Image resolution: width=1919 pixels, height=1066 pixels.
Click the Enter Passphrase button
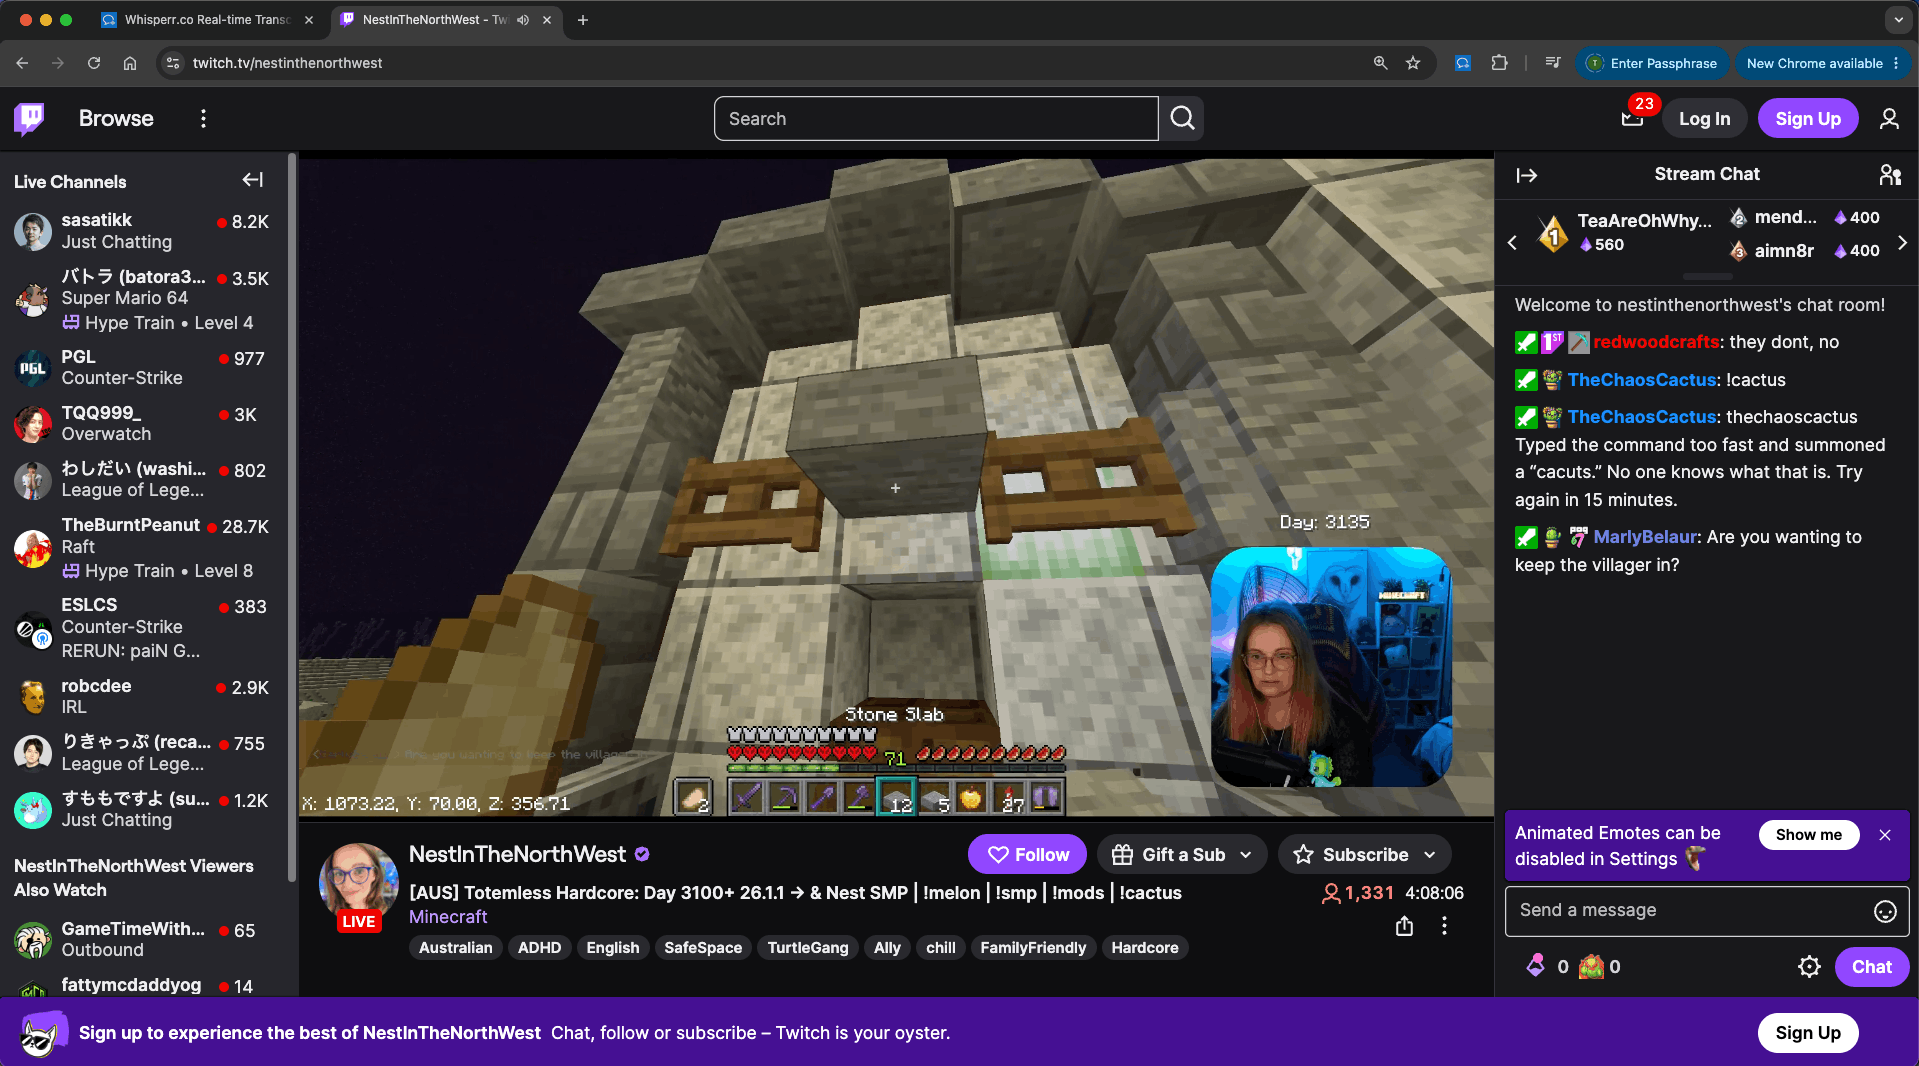click(x=1652, y=63)
